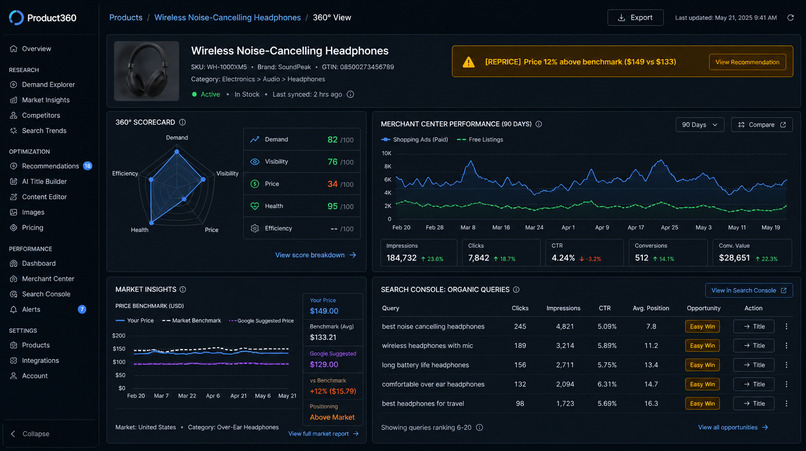Click the headphones product thumbnail

[146, 71]
